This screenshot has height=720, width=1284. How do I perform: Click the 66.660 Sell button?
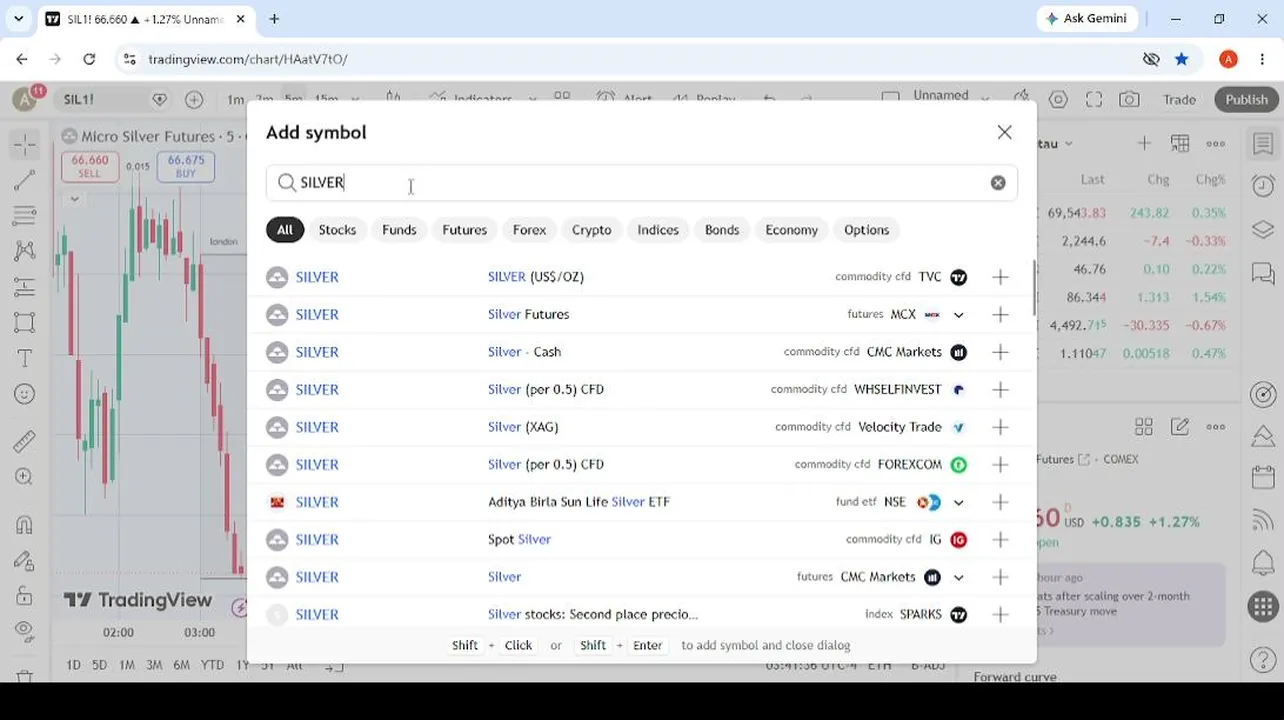click(x=90, y=166)
